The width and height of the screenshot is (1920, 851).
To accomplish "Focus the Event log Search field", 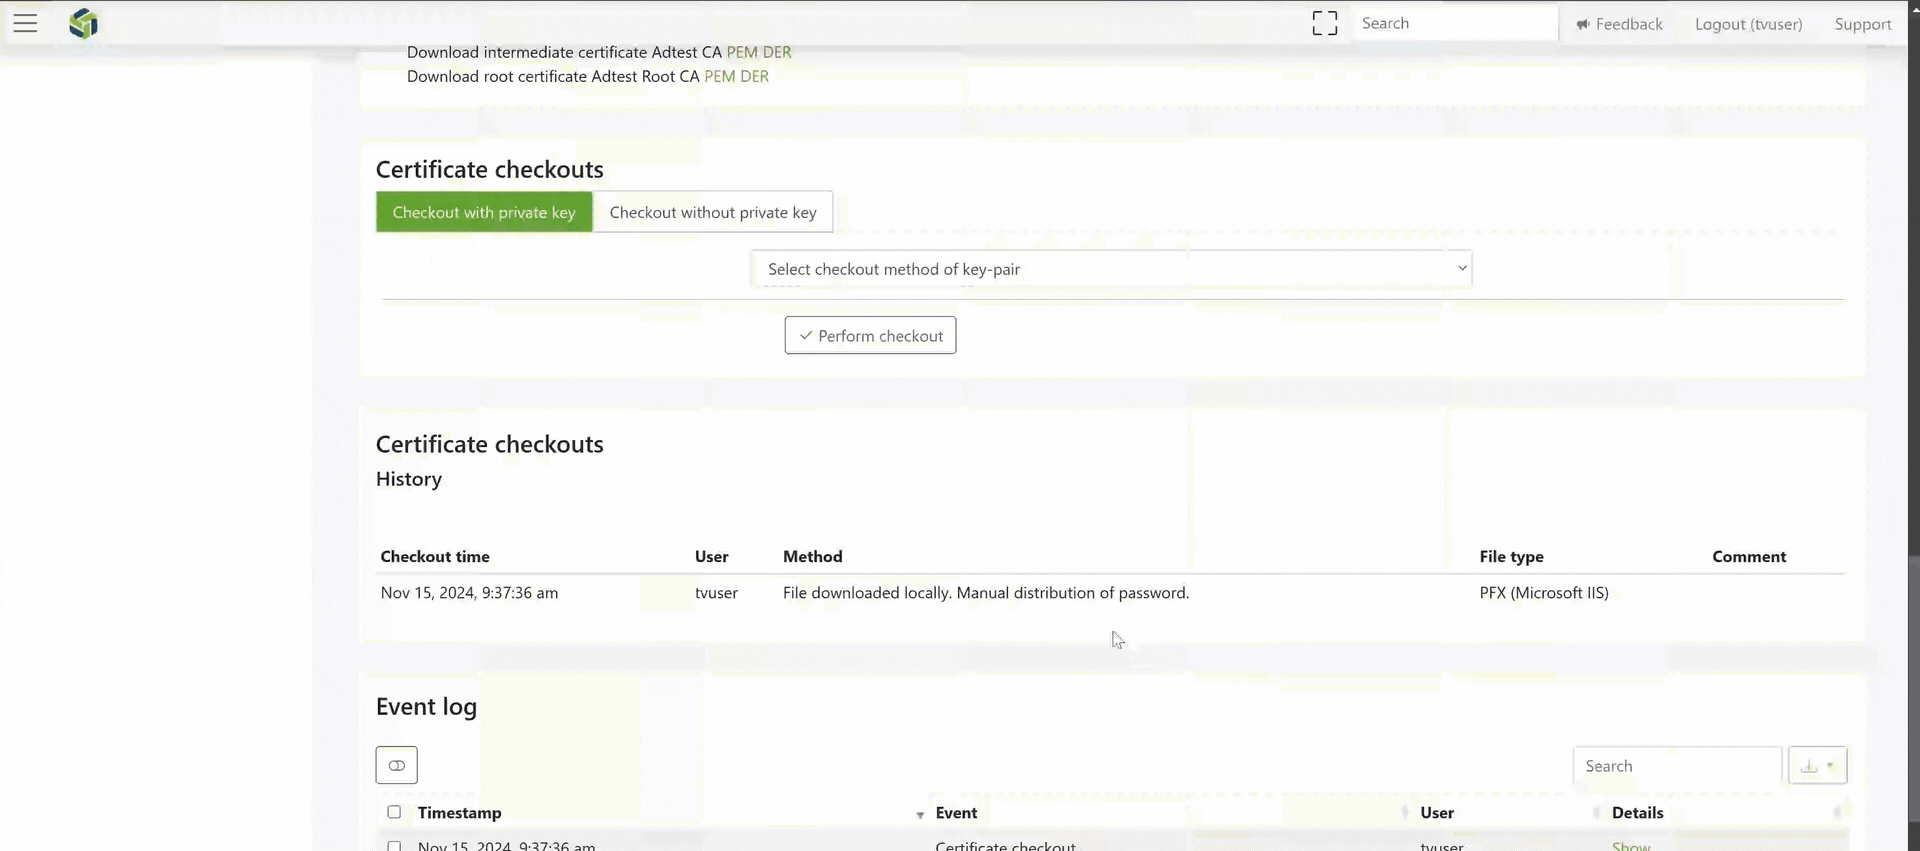I will pyautogui.click(x=1677, y=766).
